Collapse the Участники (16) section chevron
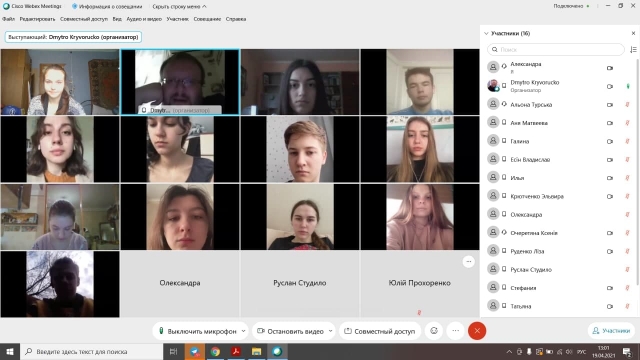Viewport: 640px width, 360px height. click(x=486, y=33)
